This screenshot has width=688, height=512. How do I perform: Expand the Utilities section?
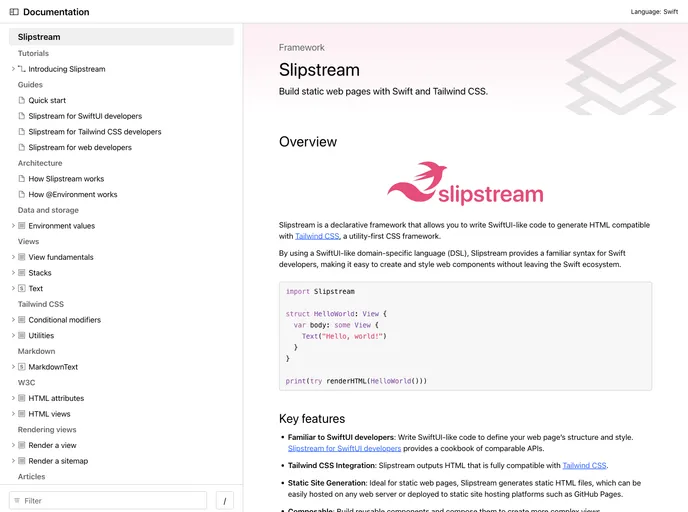13,336
